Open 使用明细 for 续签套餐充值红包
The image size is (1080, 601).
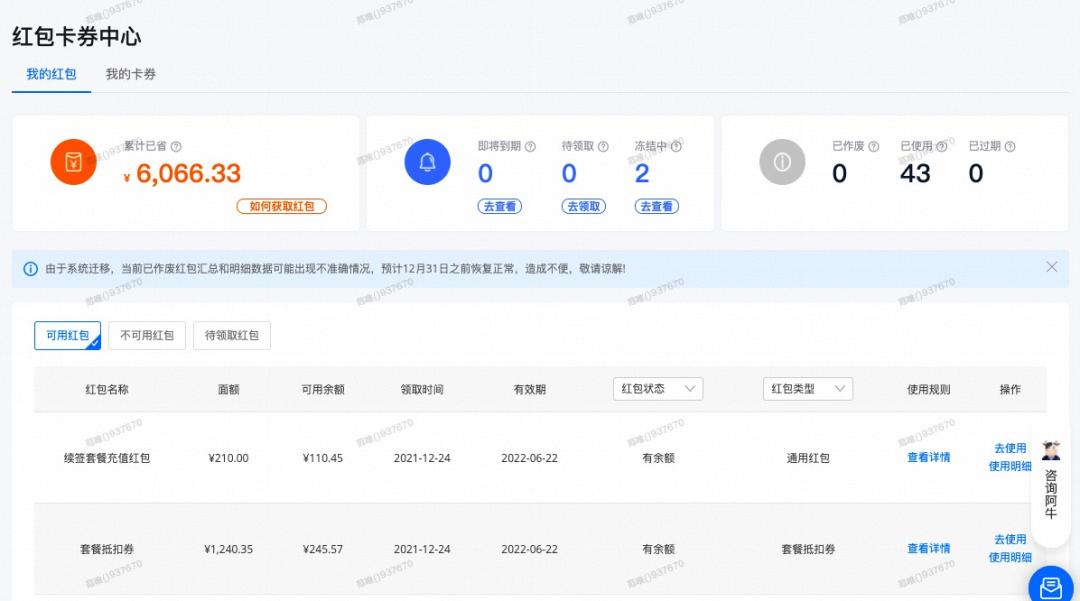[x=1009, y=468]
